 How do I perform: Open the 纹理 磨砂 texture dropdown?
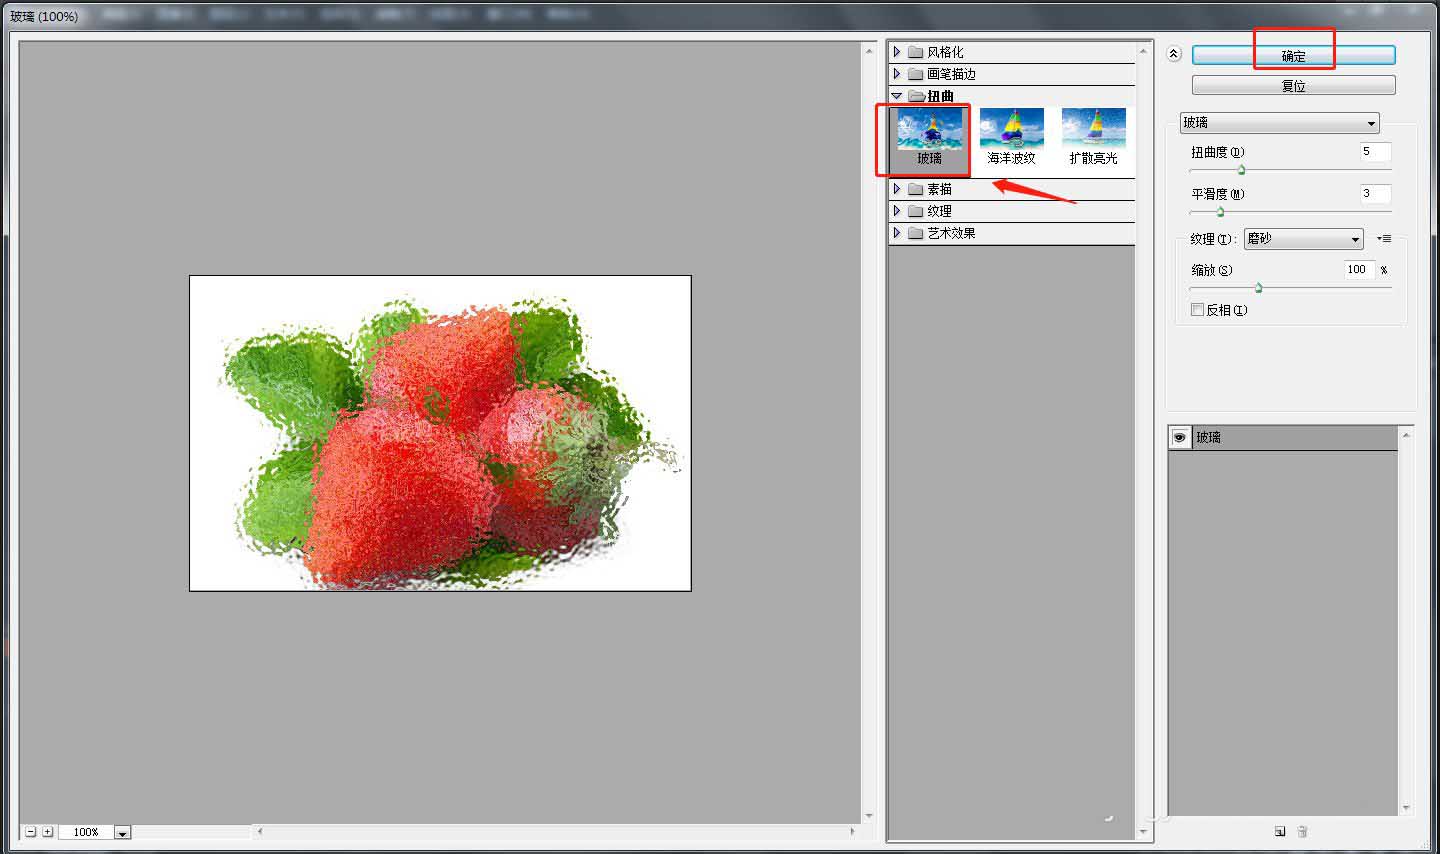[x=1303, y=239]
